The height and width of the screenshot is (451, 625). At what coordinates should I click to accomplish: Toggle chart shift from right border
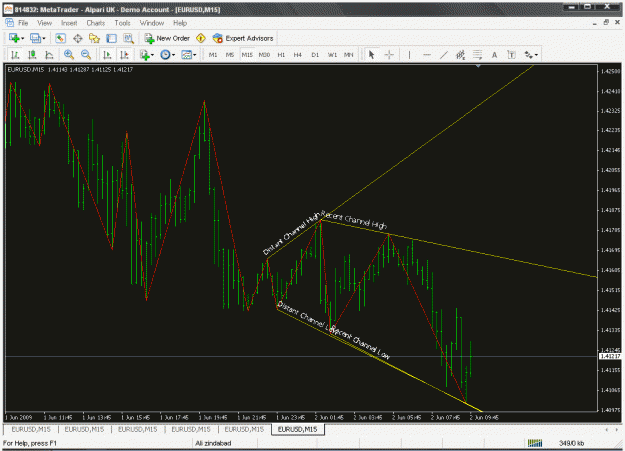(124, 55)
